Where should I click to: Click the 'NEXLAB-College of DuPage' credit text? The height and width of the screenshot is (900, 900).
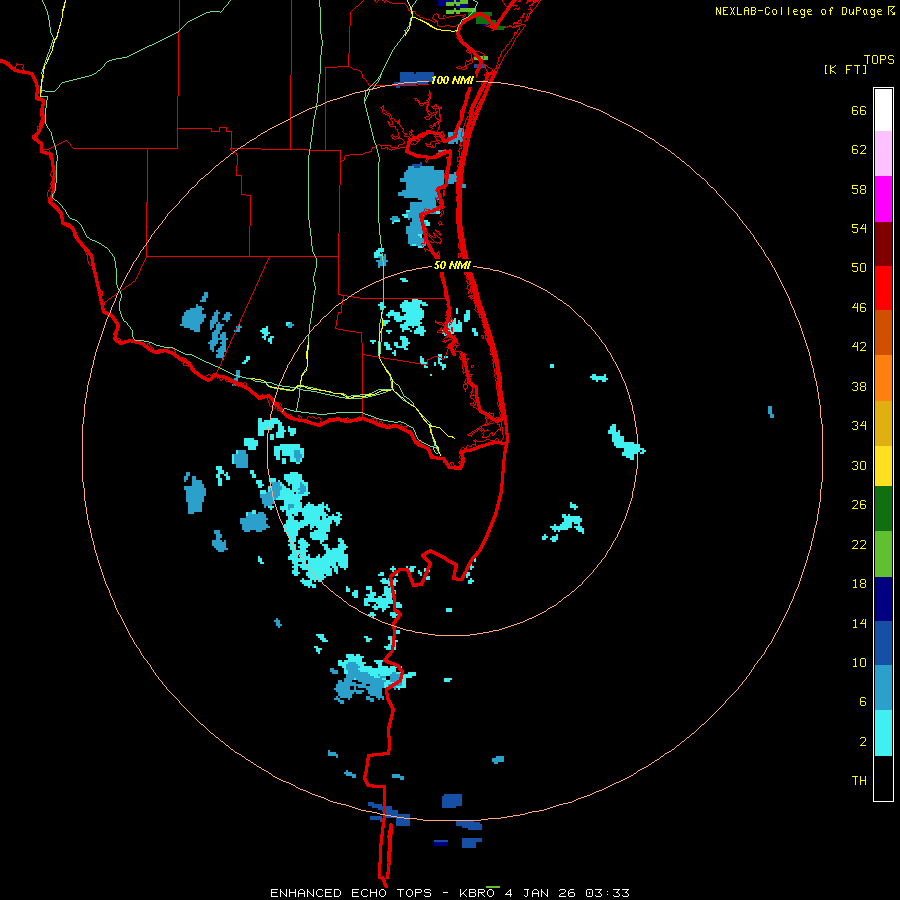[798, 11]
